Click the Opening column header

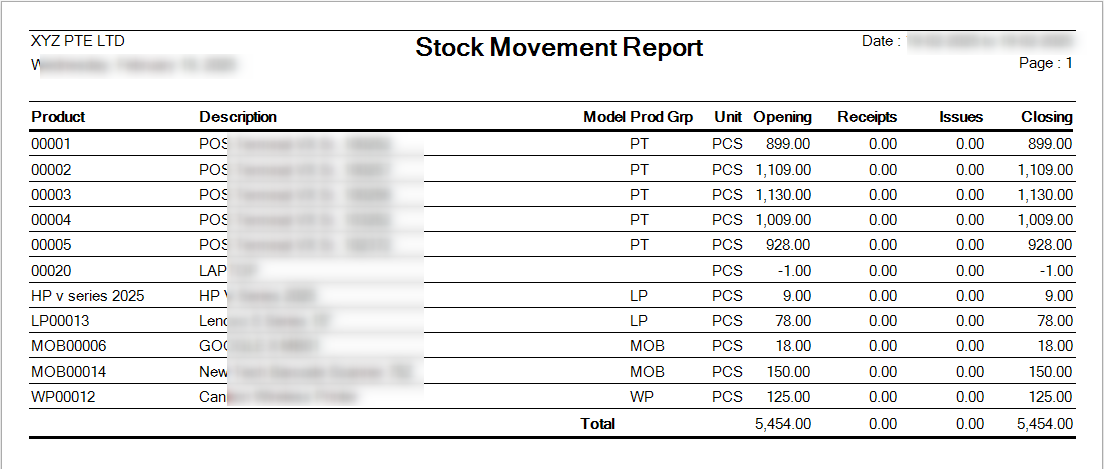pos(782,118)
